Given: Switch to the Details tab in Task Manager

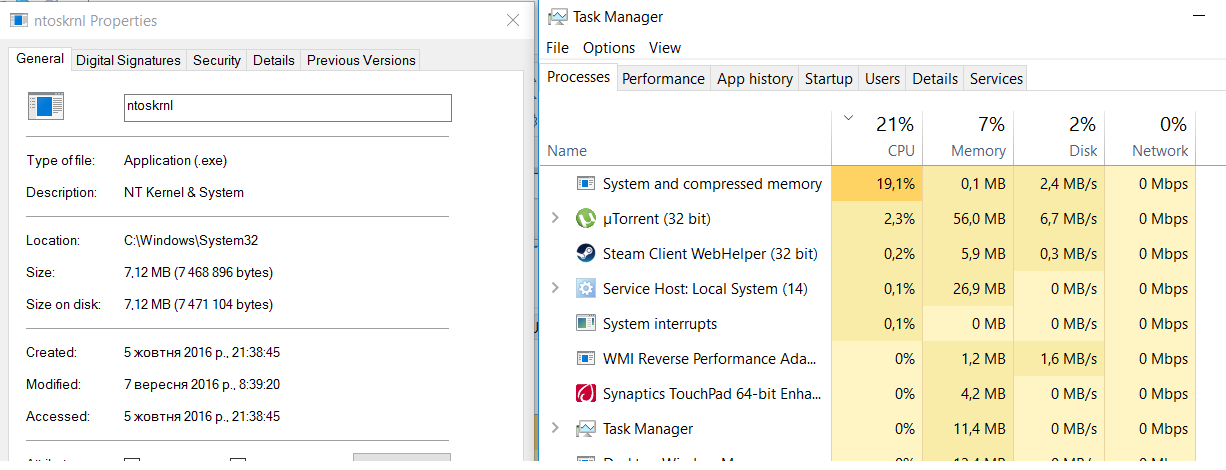Looking at the screenshot, I should pos(935,78).
